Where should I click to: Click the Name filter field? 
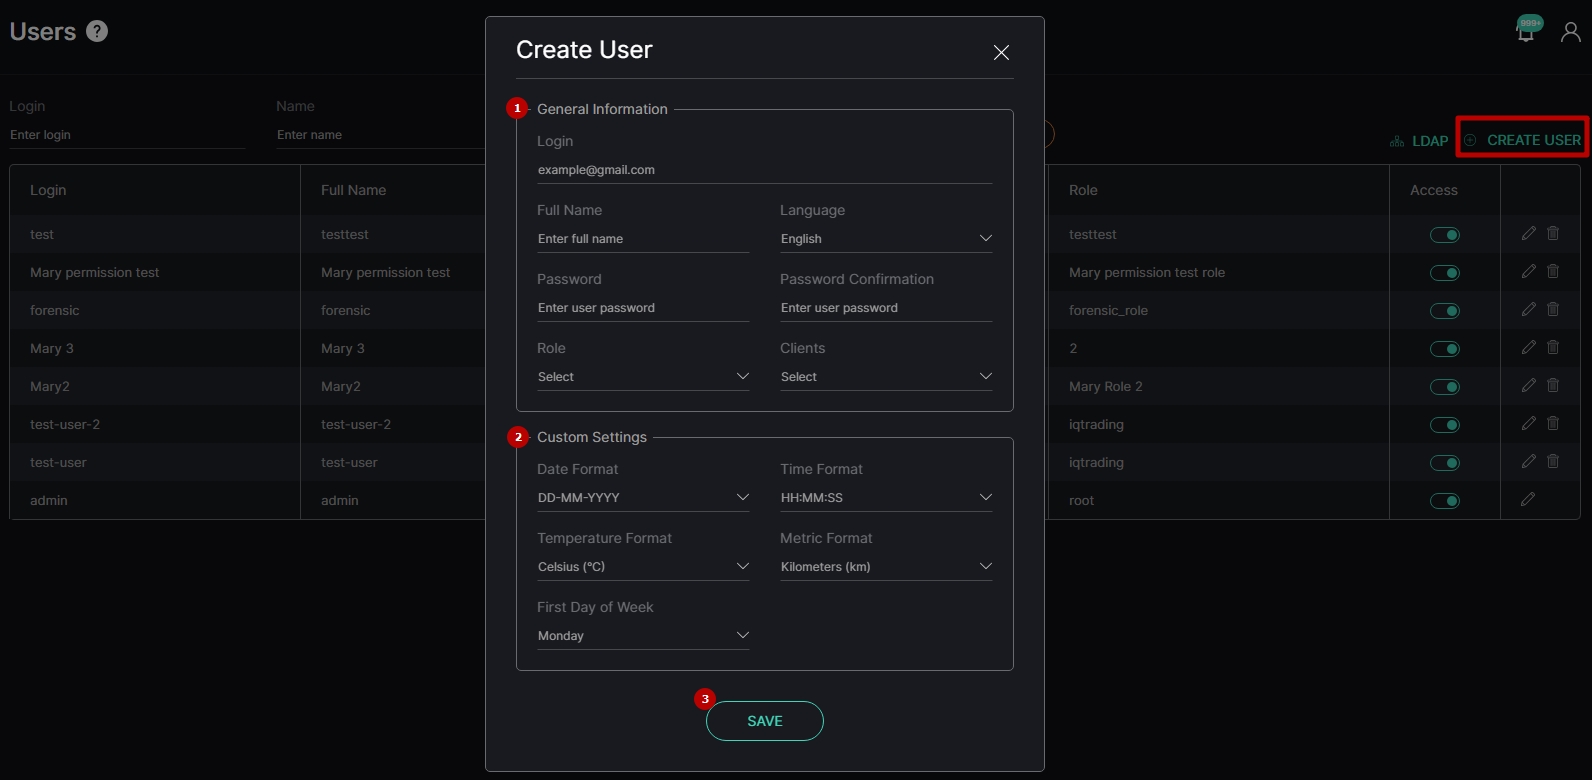pyautogui.click(x=380, y=135)
